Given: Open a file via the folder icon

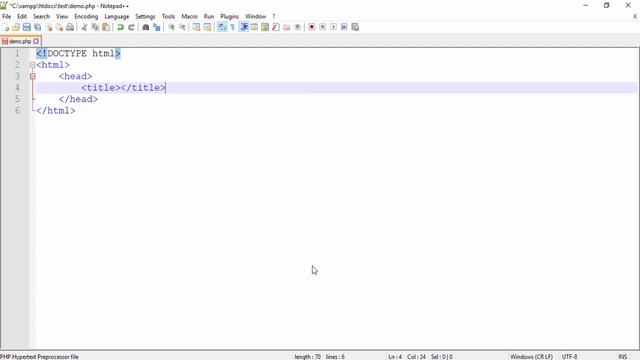Looking at the screenshot, I should click(16, 27).
